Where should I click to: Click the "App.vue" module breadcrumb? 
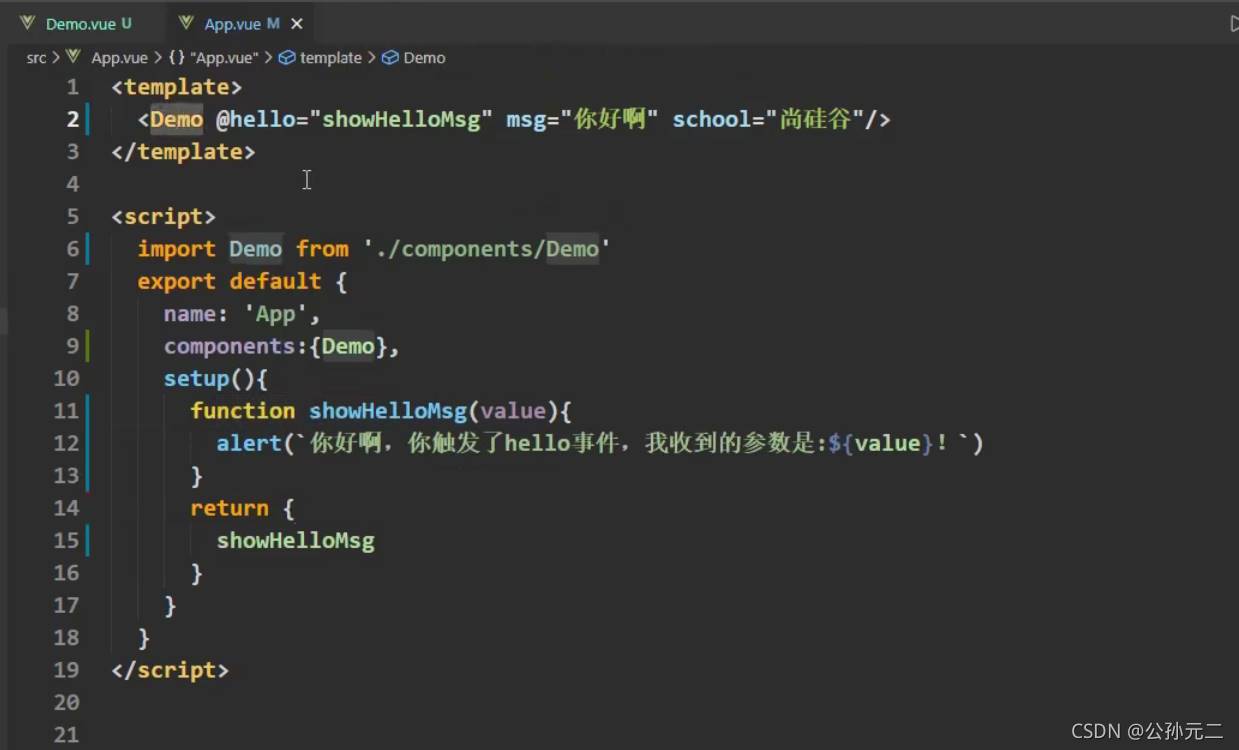pyautogui.click(x=224, y=58)
